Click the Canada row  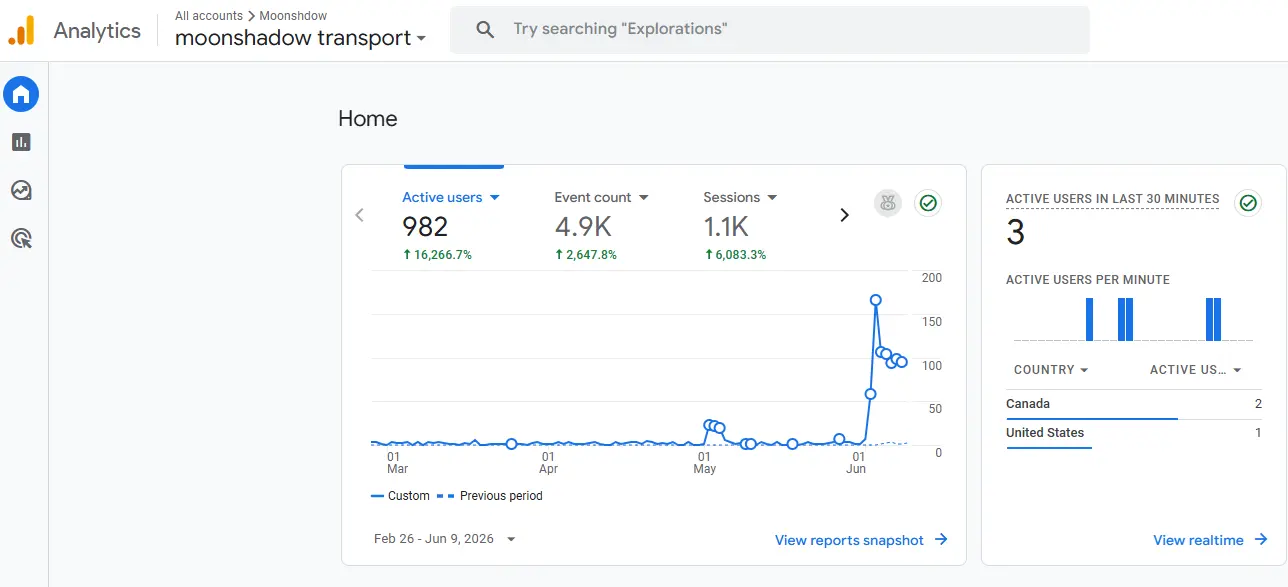click(x=1134, y=404)
